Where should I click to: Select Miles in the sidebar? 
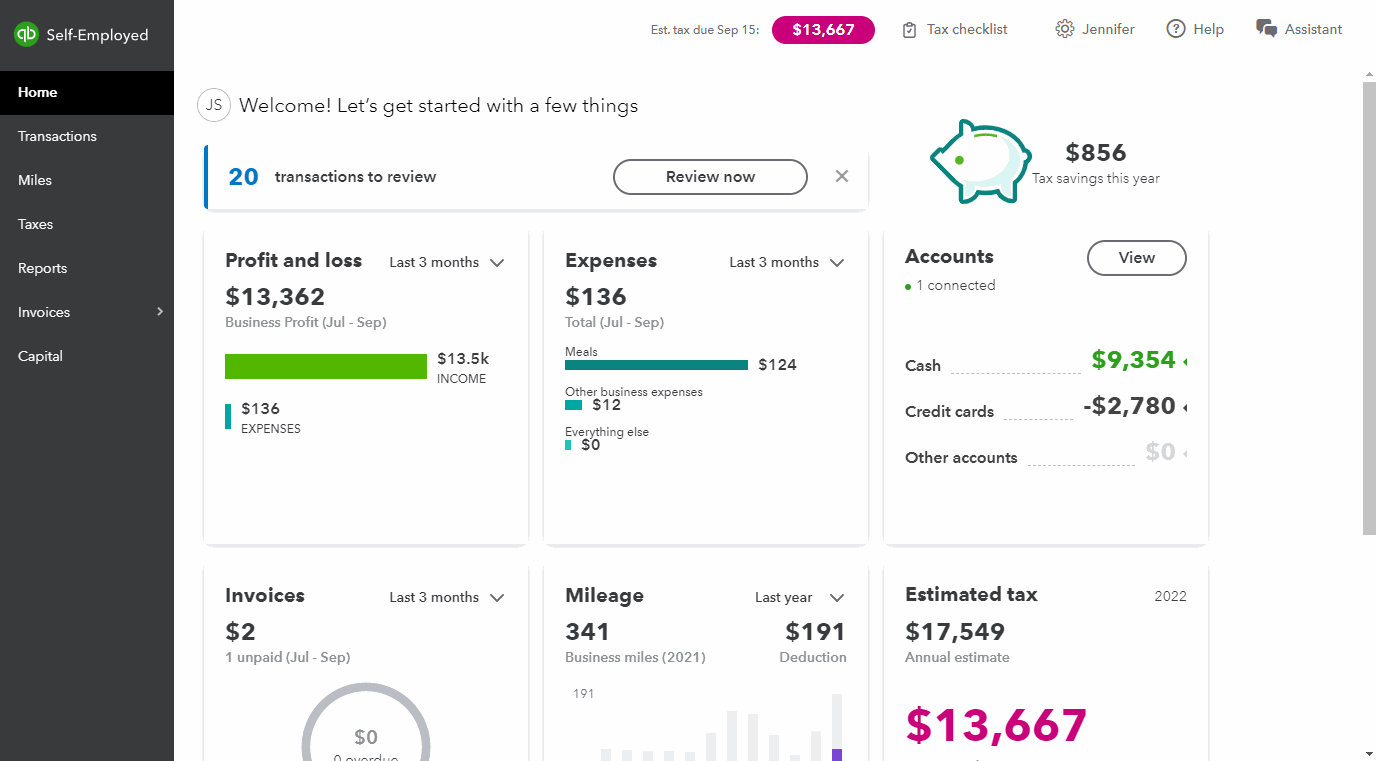pyautogui.click(x=35, y=180)
